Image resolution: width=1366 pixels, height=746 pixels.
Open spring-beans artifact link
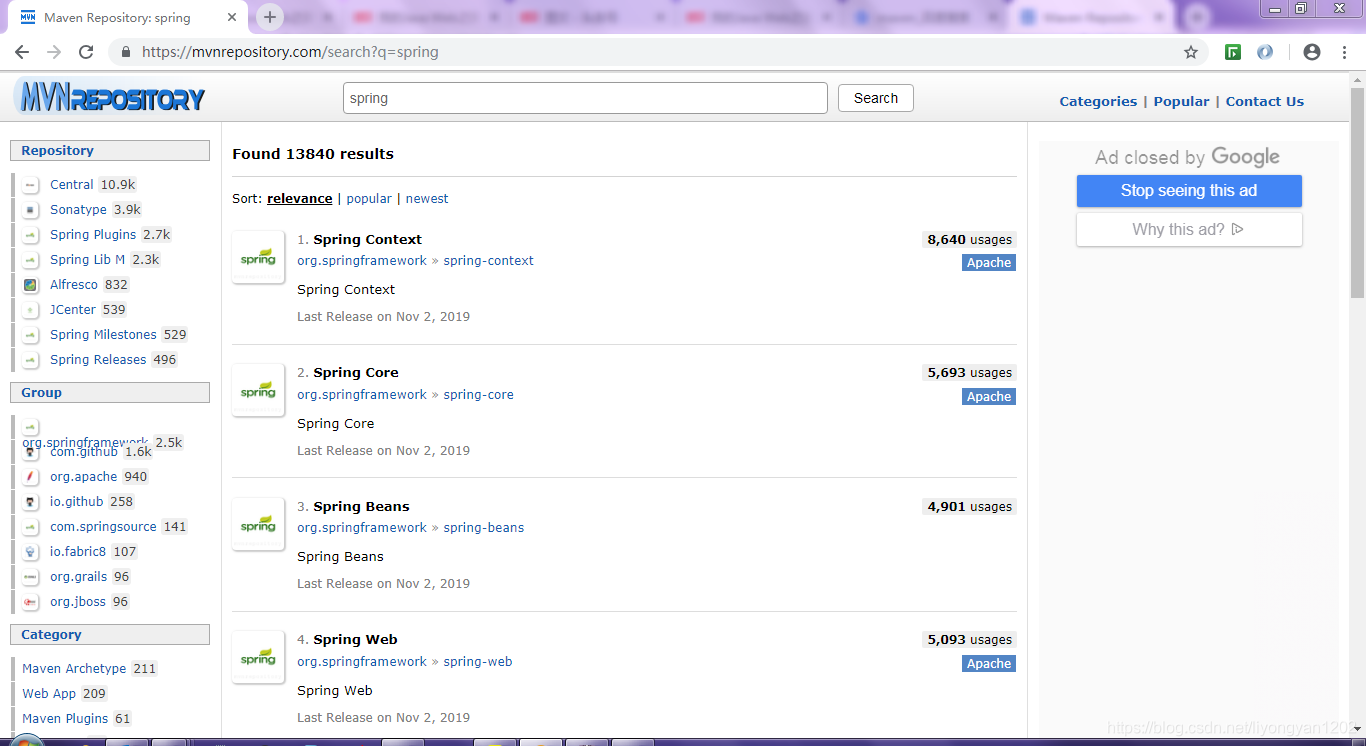click(483, 527)
